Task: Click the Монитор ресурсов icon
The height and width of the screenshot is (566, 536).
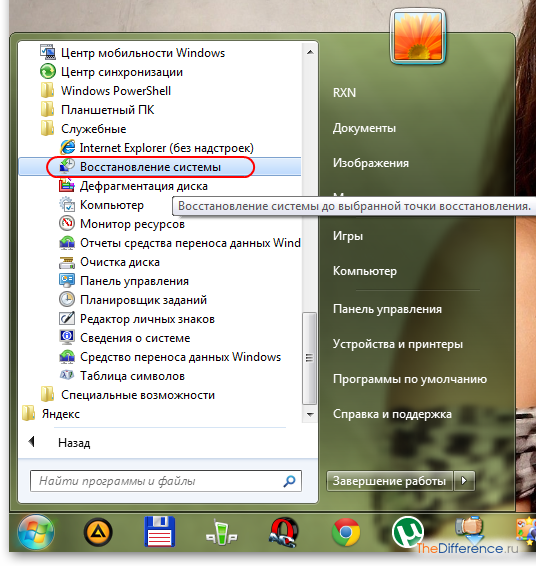Action: pos(67,223)
